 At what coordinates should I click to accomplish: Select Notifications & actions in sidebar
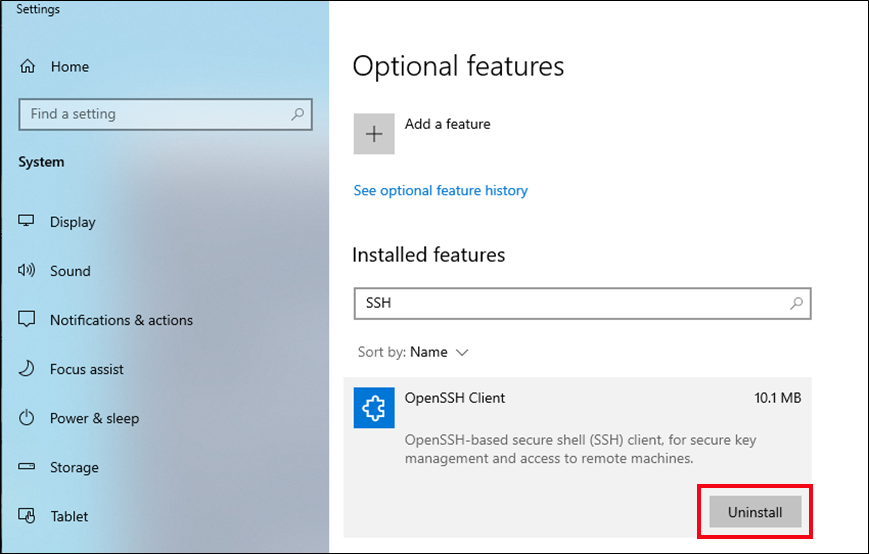click(121, 320)
